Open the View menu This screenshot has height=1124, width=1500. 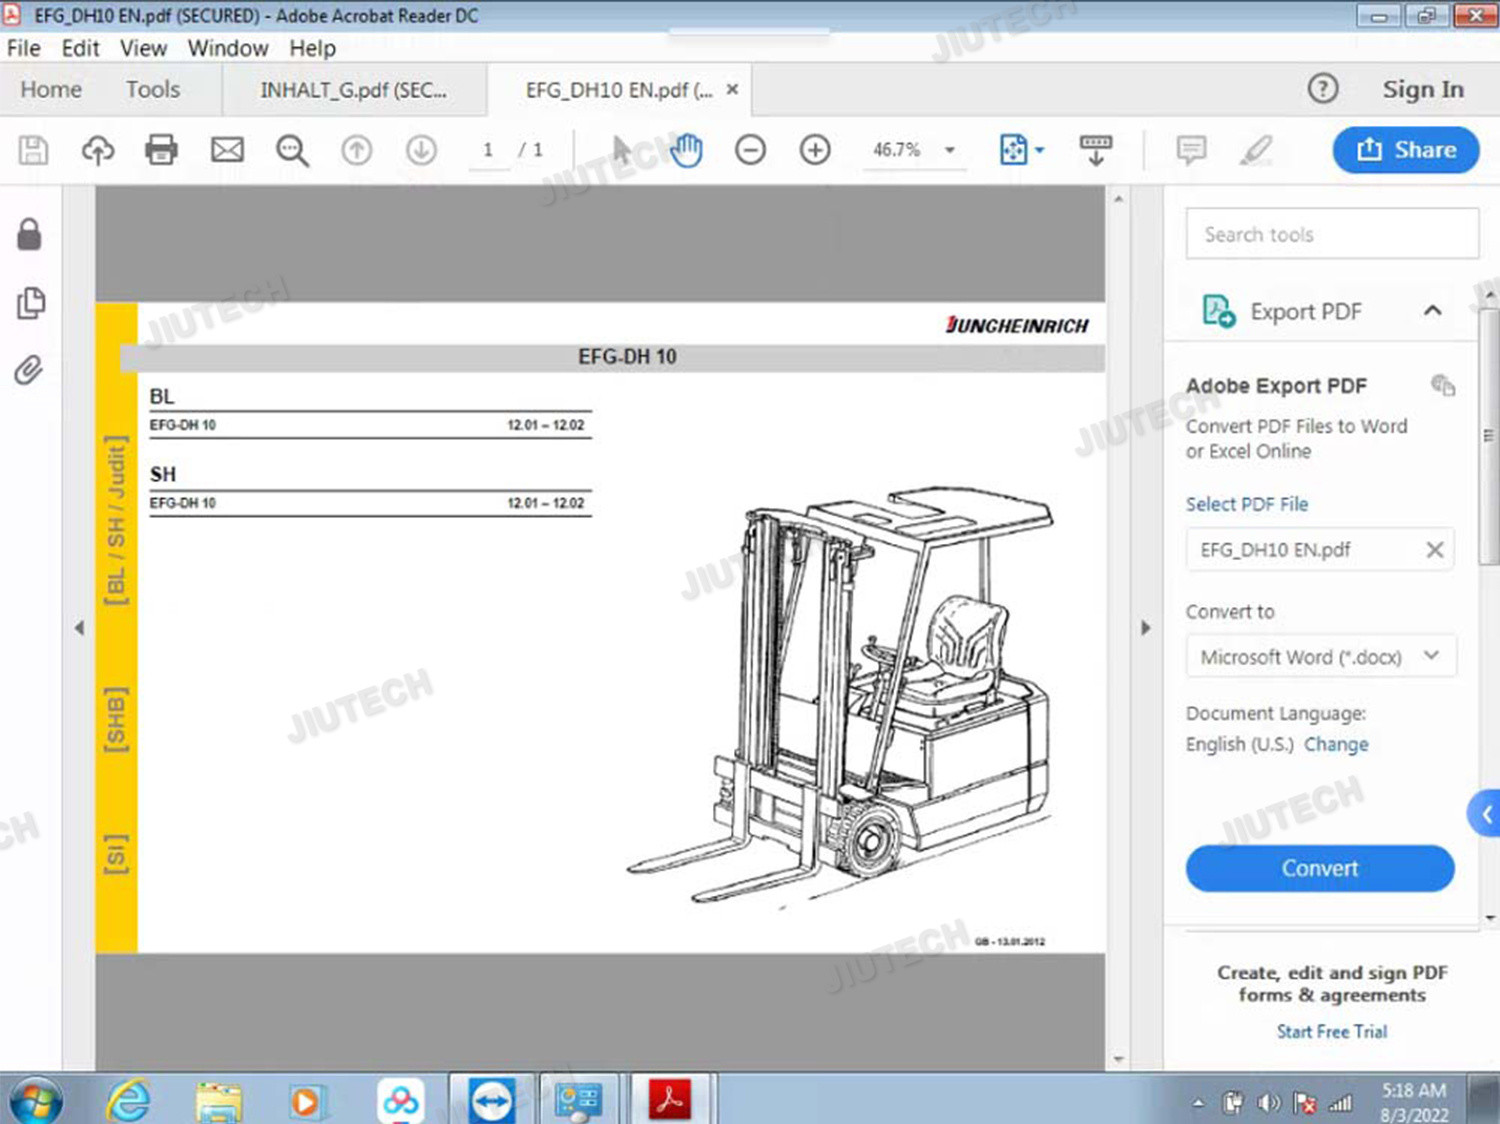143,48
